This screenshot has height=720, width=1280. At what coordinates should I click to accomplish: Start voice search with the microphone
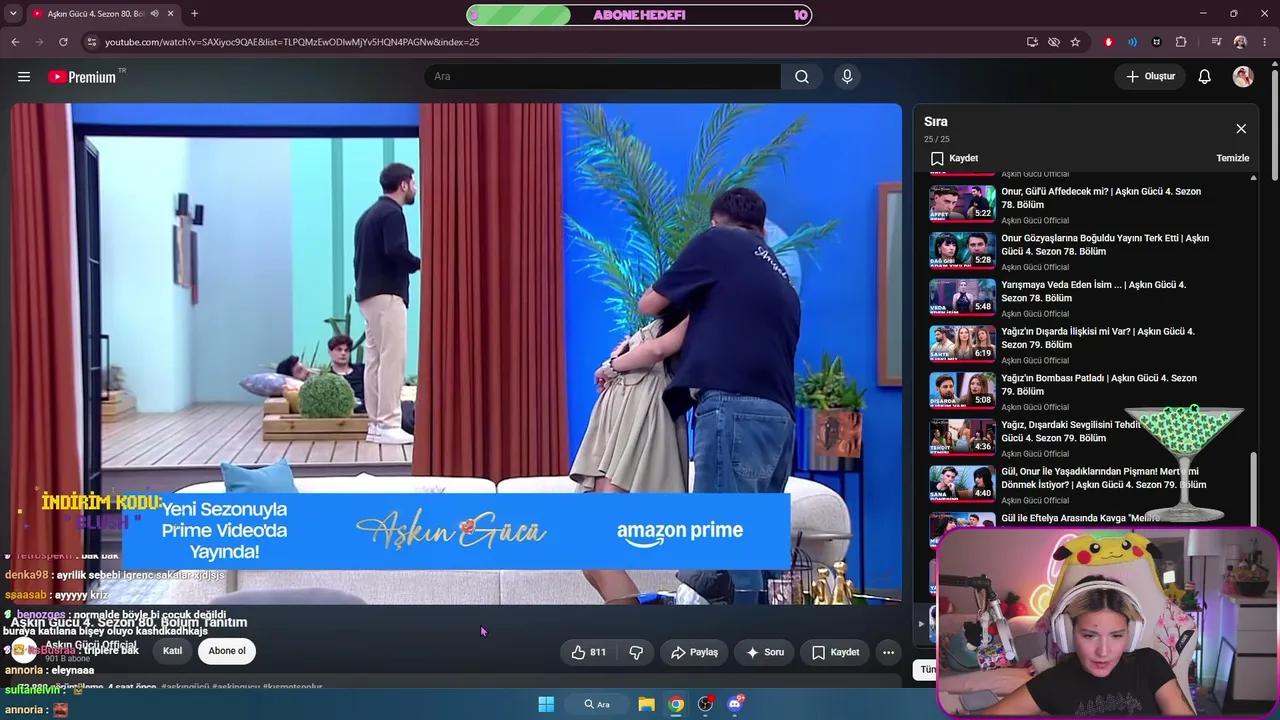point(847,76)
